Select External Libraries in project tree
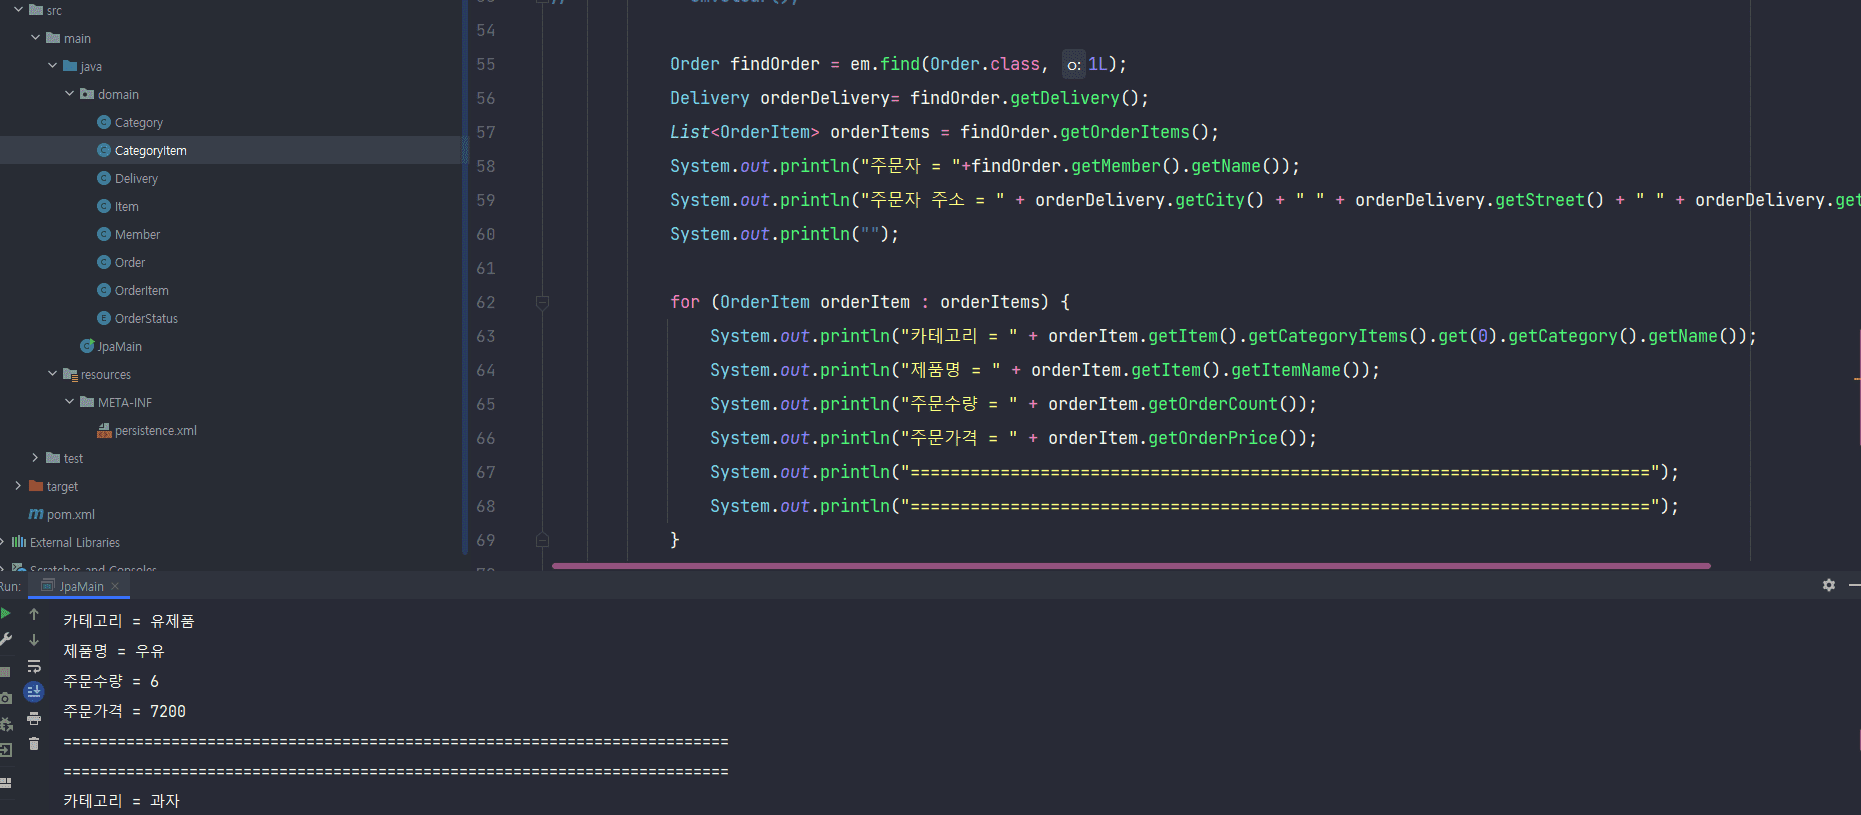Screen dimensions: 1861x815 (75, 542)
